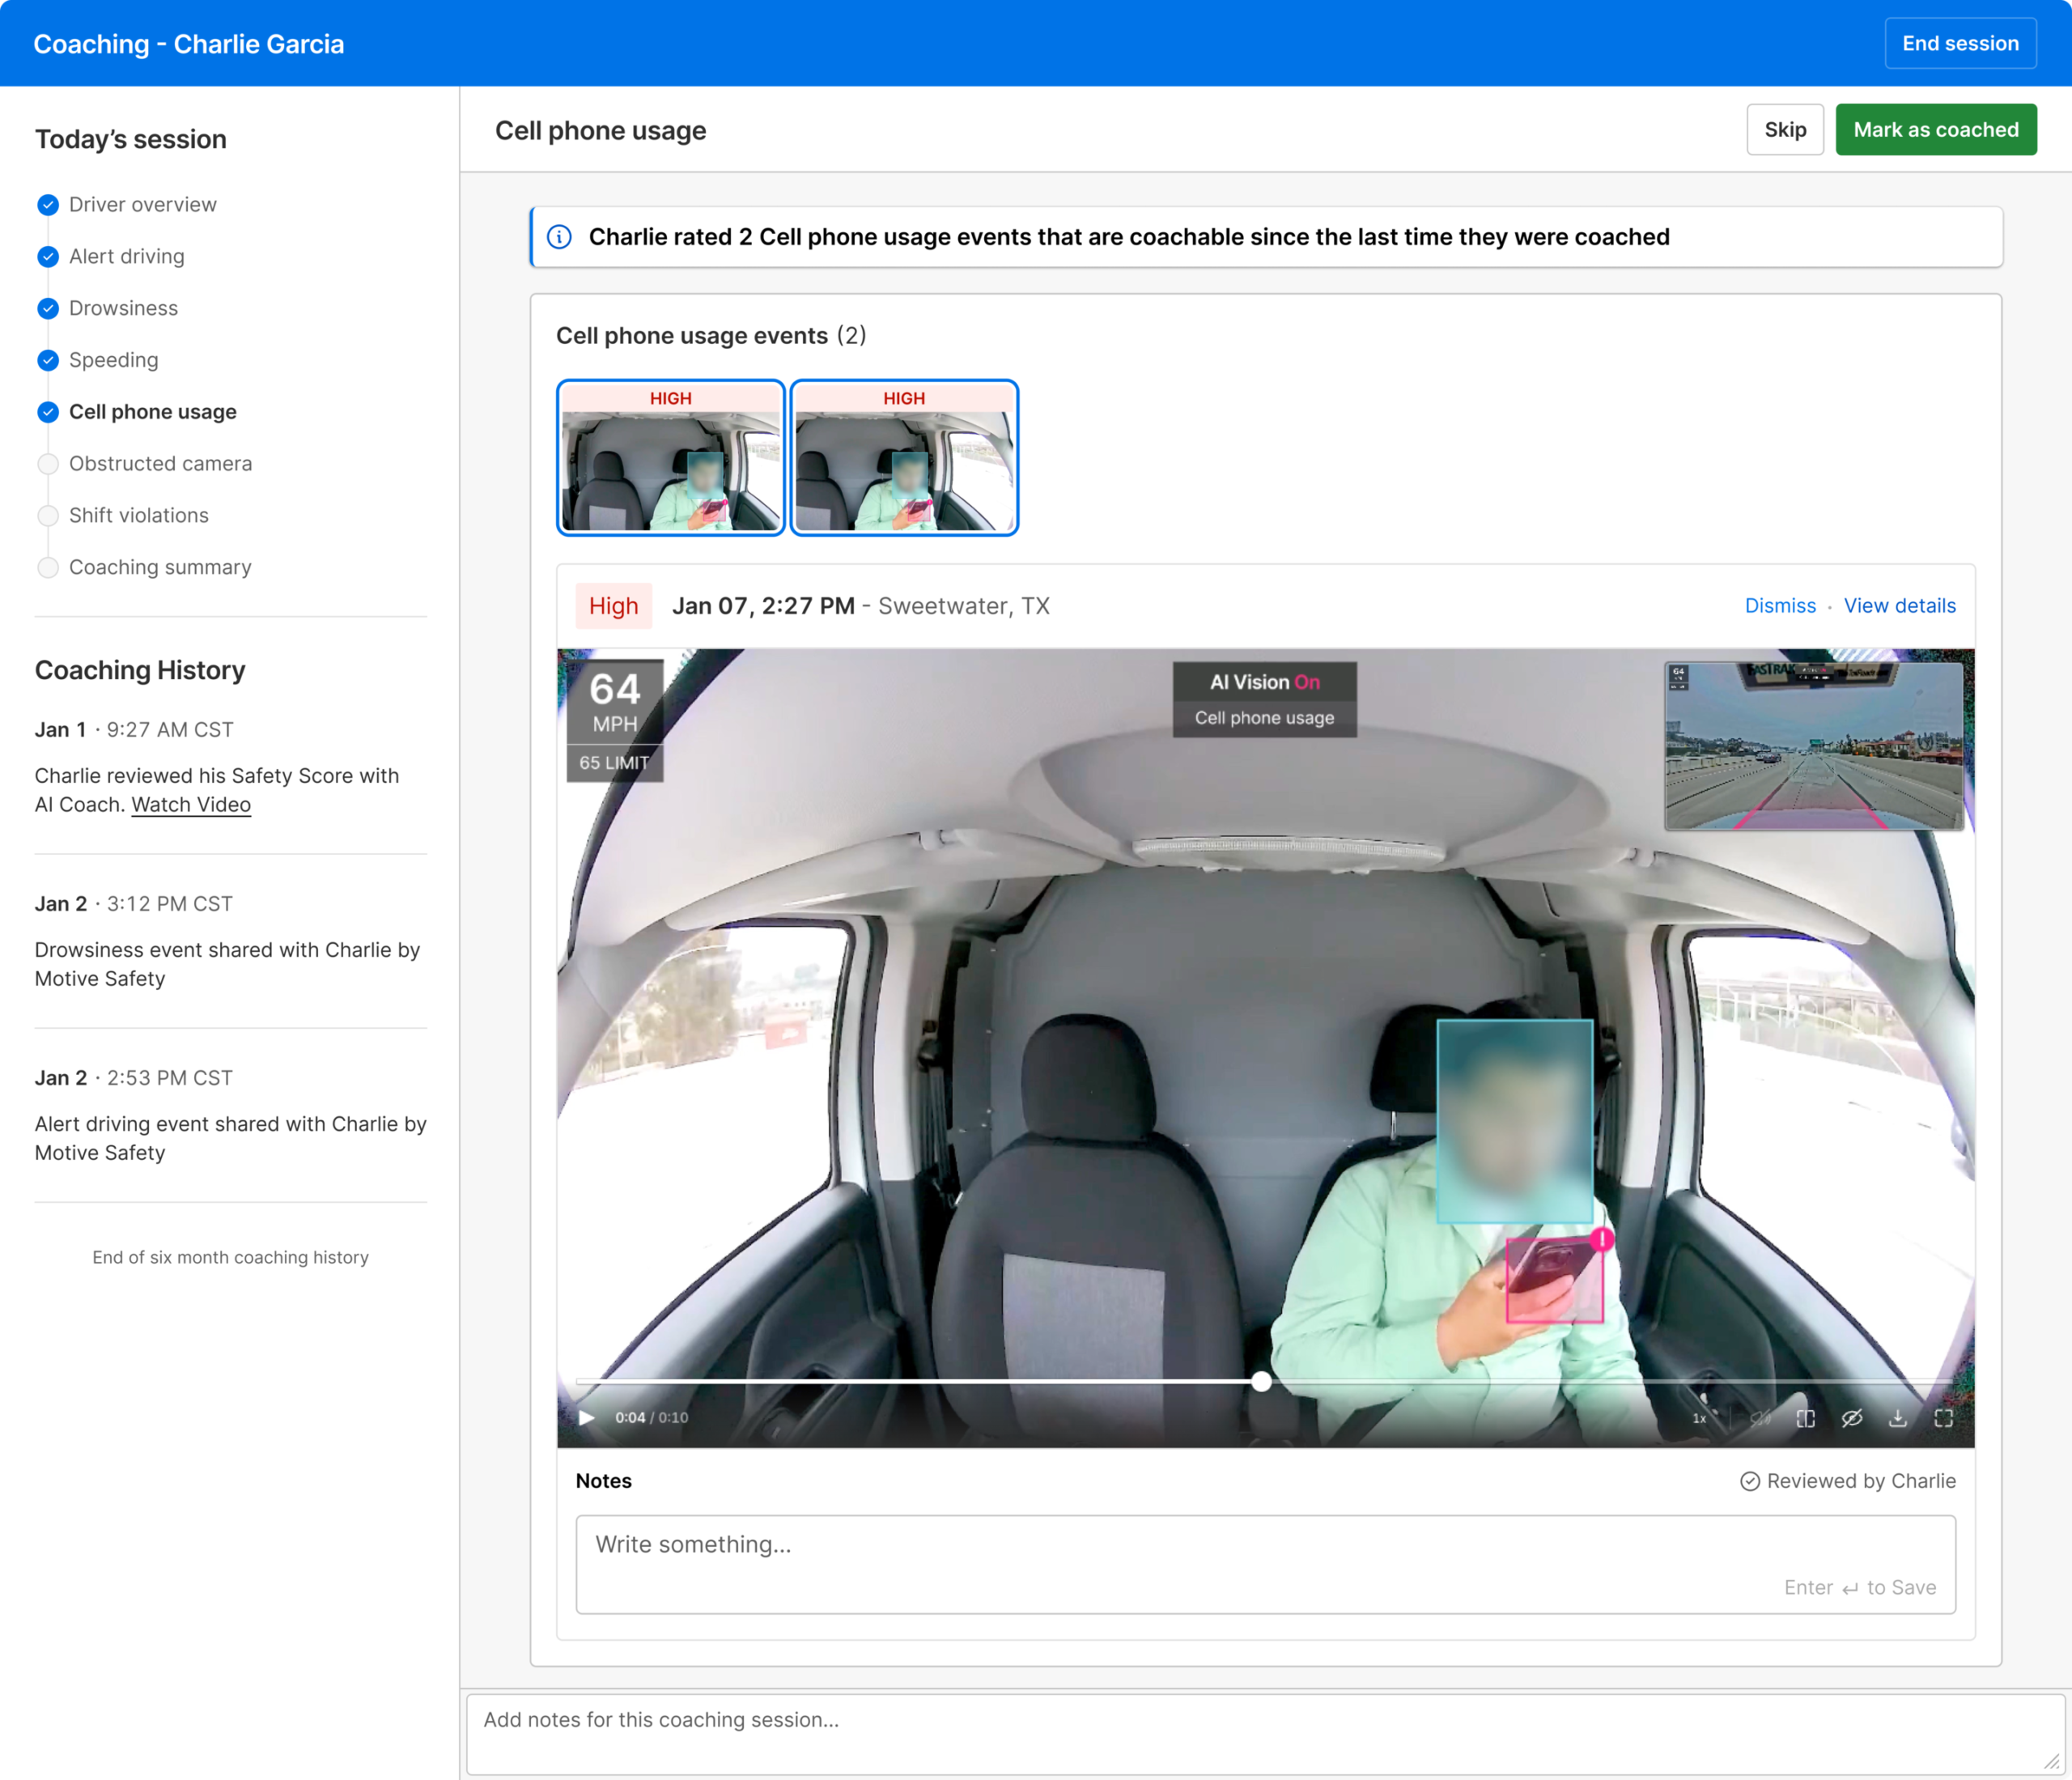Image resolution: width=2072 pixels, height=1780 pixels.
Task: Select the Obstructed camera step circle
Action: coord(48,464)
